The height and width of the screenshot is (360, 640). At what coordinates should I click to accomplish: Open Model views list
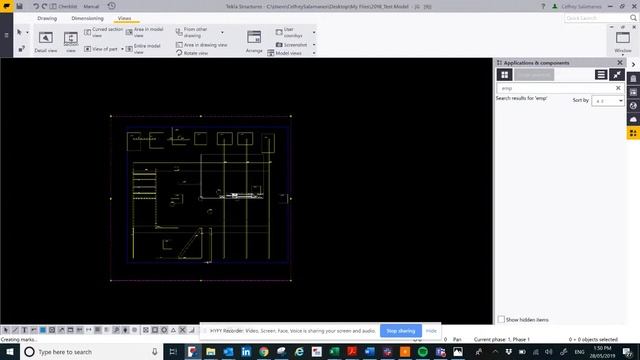(284, 53)
